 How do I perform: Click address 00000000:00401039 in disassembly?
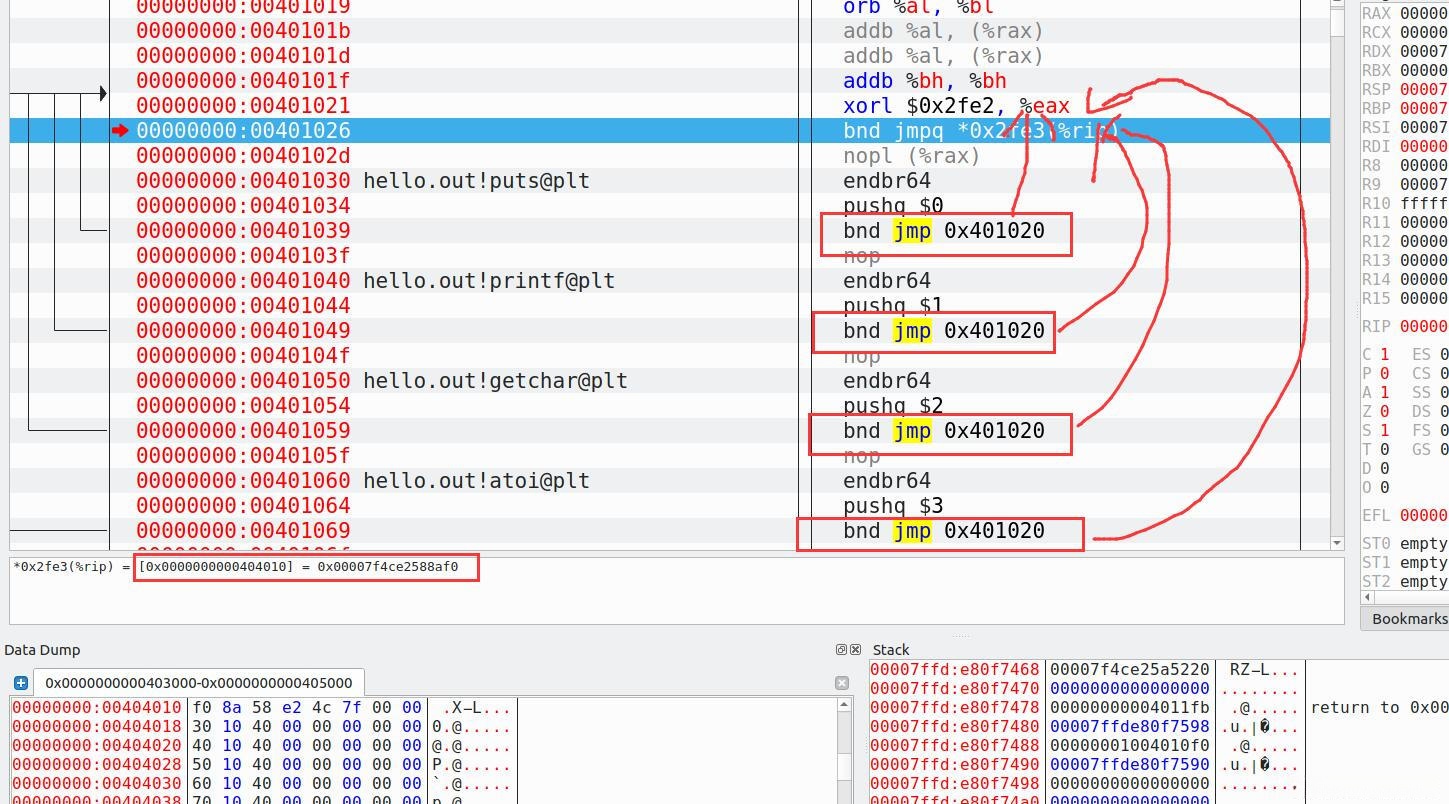(x=243, y=231)
